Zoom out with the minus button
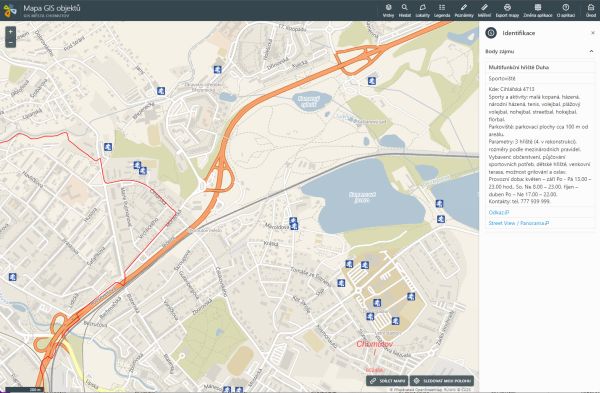The image size is (600, 393). click(10, 42)
